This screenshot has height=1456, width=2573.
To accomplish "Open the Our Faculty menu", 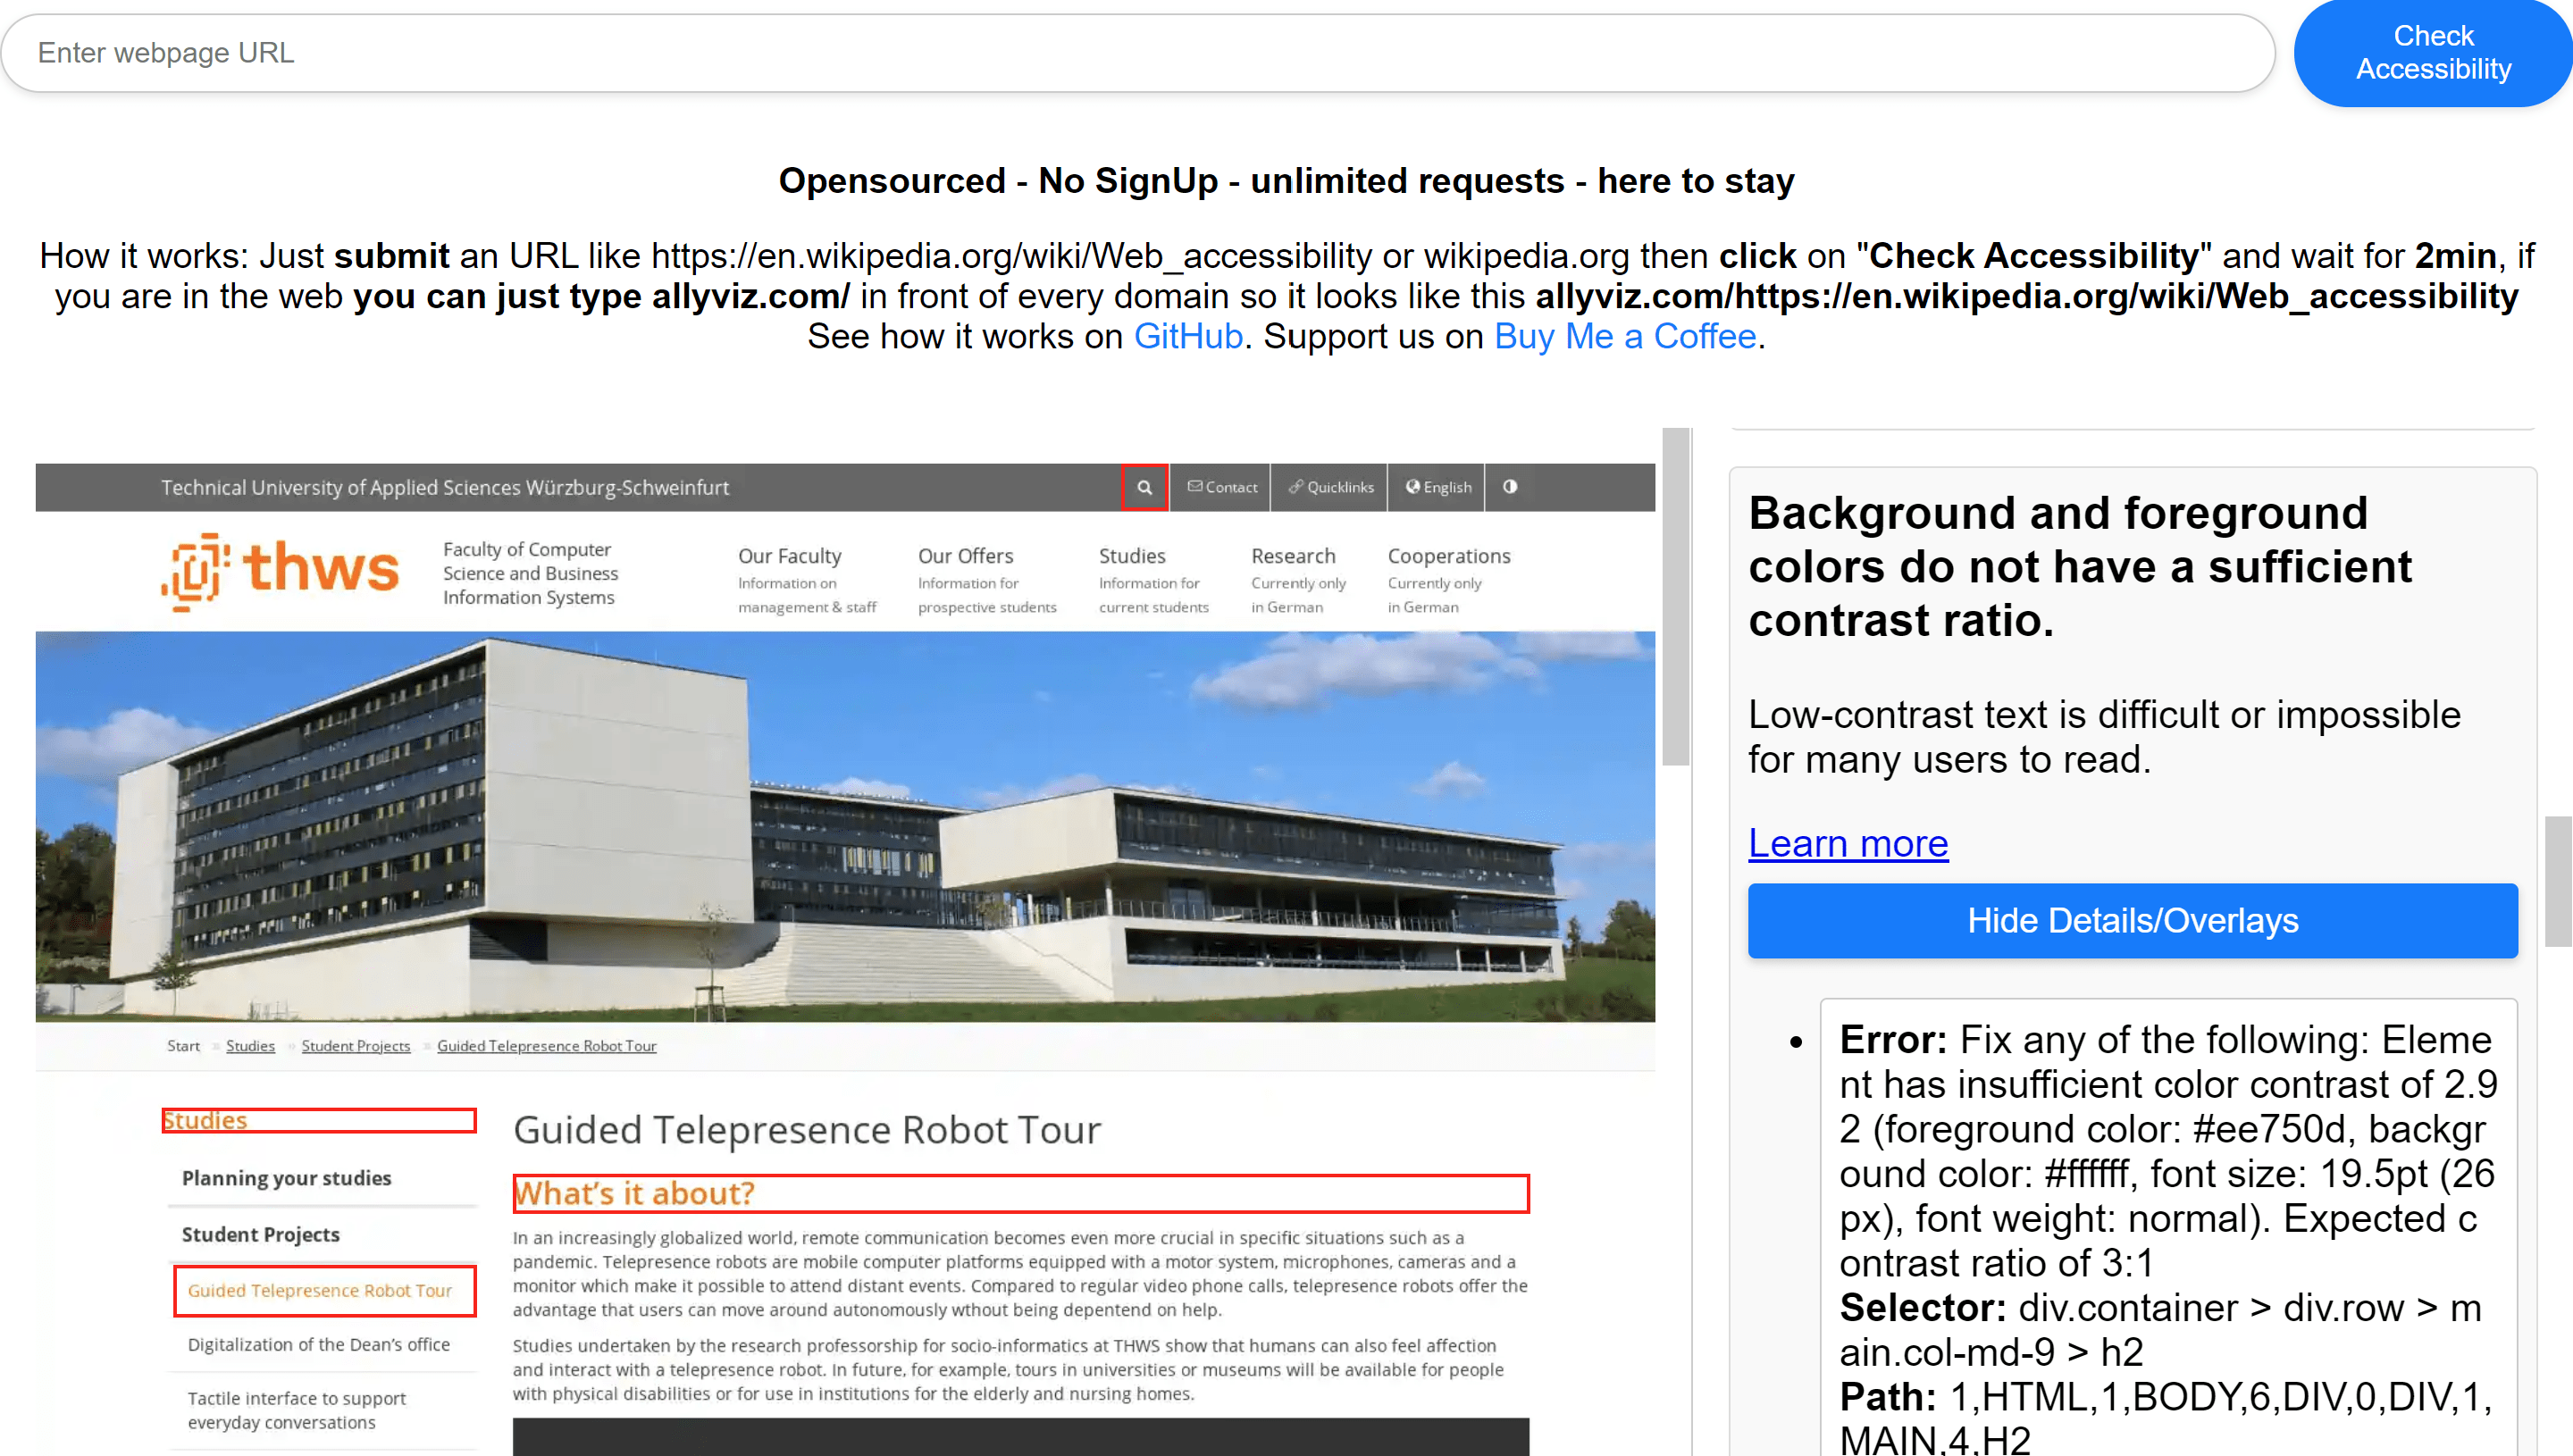I will [x=789, y=556].
